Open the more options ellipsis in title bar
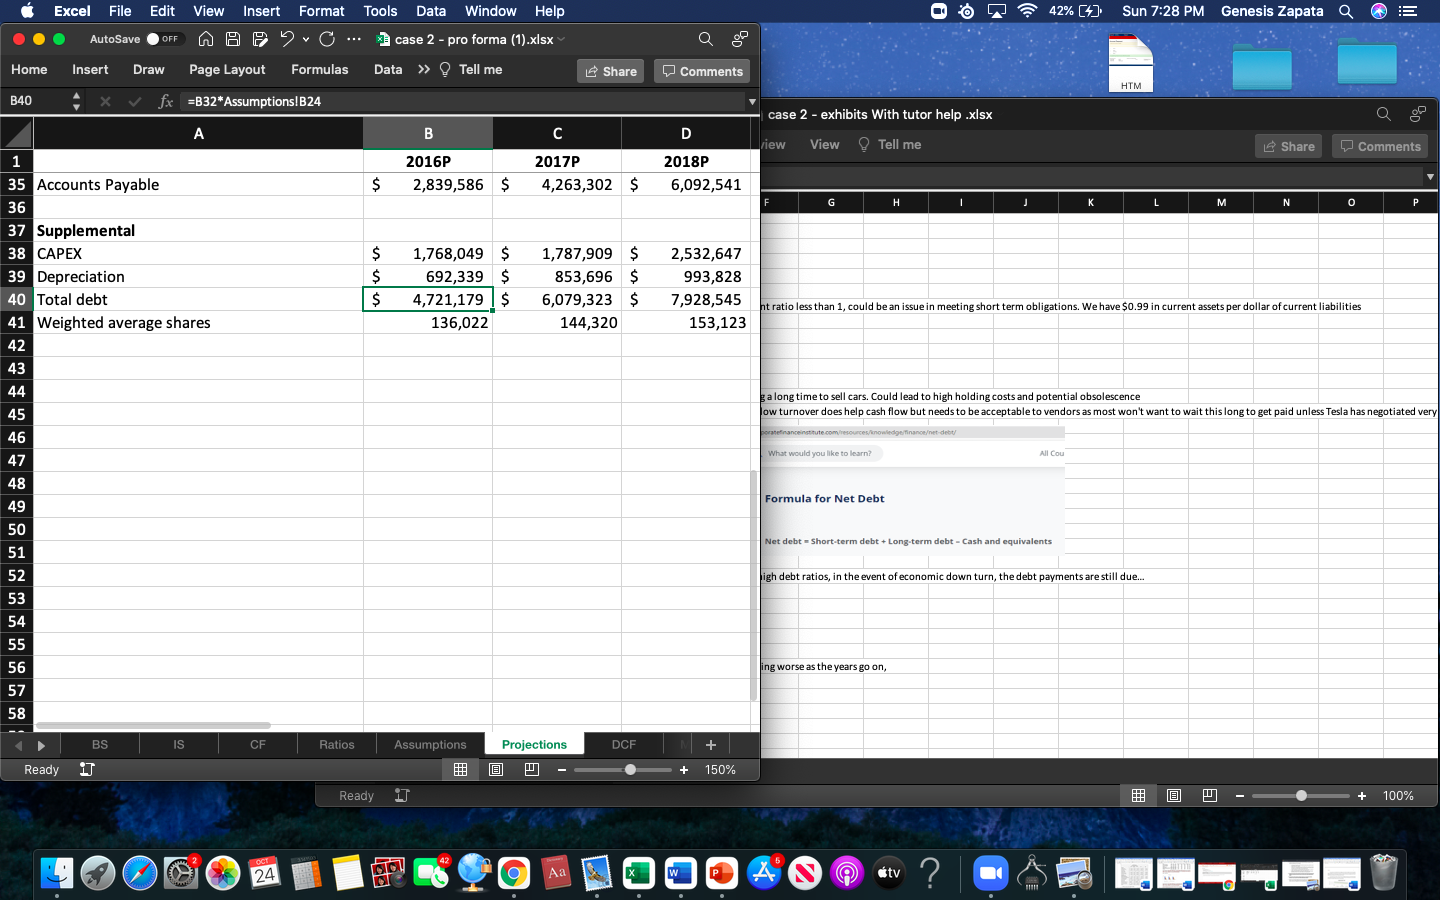This screenshot has height=900, width=1440. pyautogui.click(x=354, y=39)
